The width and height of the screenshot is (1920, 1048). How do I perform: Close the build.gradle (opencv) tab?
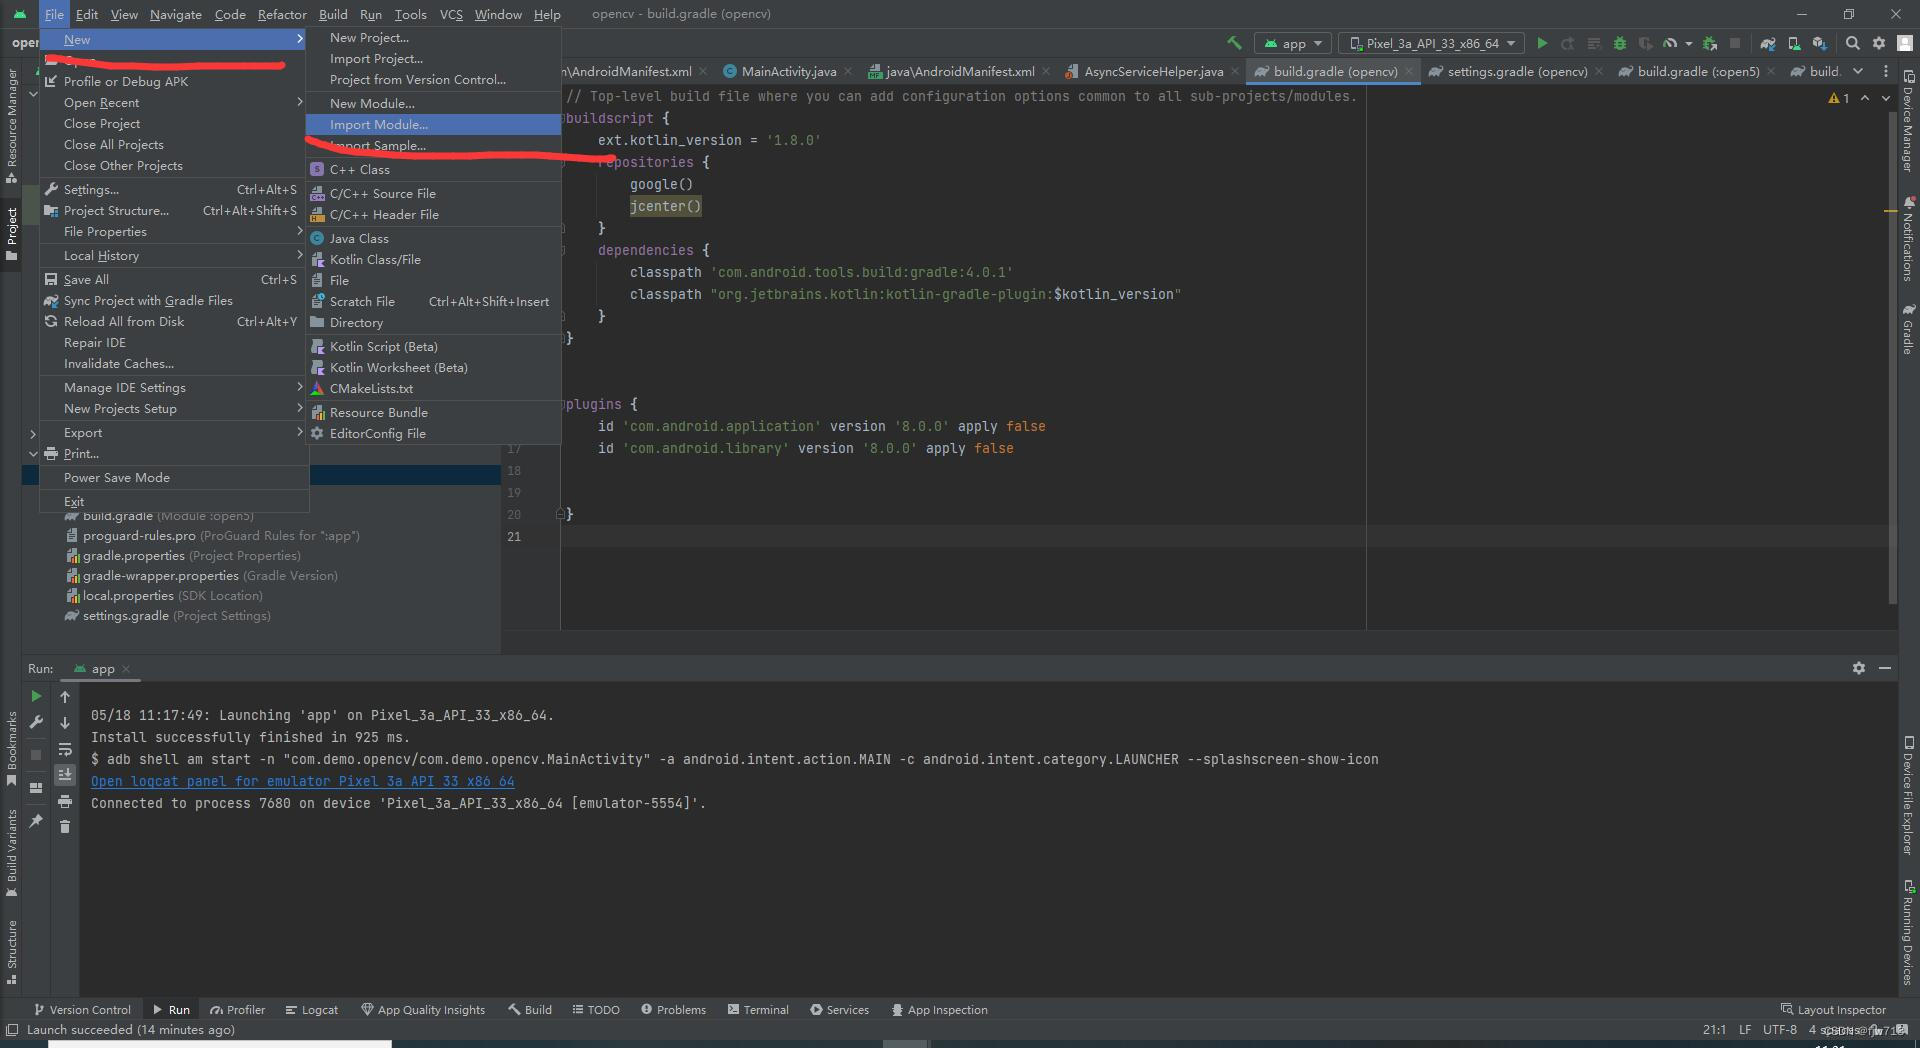pos(1409,72)
